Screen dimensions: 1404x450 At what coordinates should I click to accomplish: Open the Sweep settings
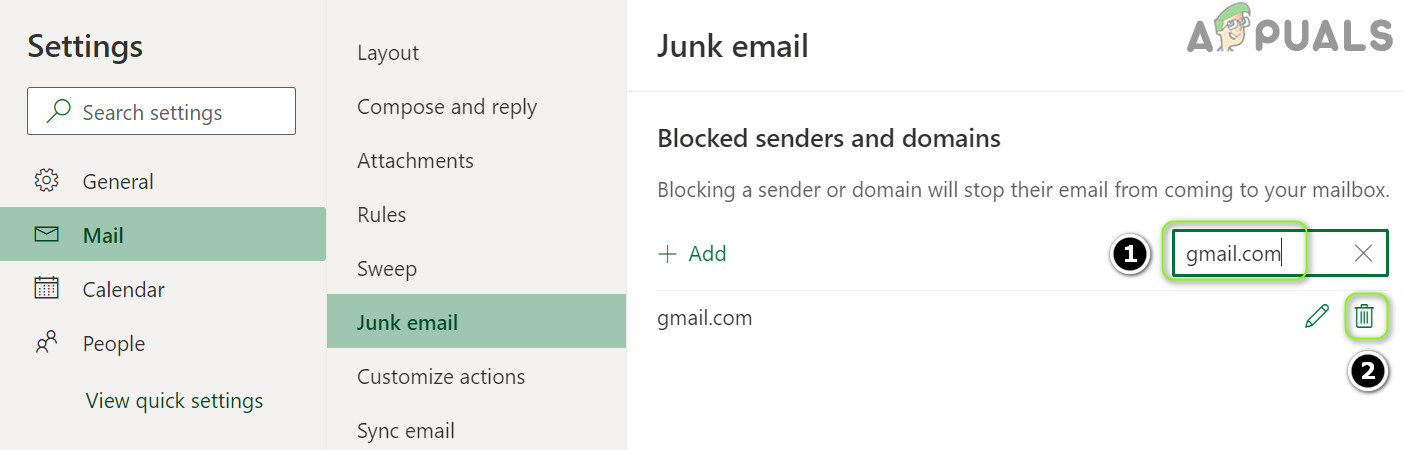coord(387,269)
